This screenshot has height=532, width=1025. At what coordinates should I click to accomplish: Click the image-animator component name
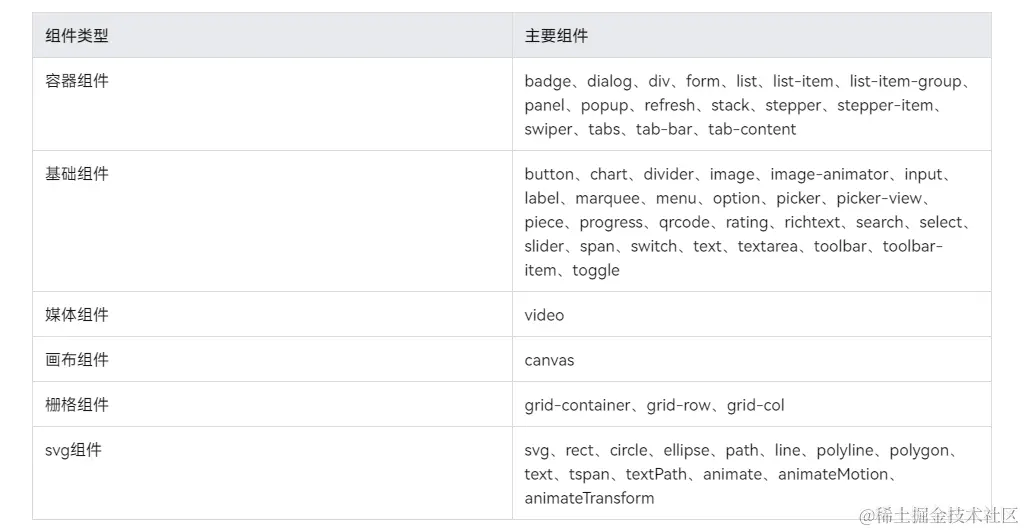[829, 175]
